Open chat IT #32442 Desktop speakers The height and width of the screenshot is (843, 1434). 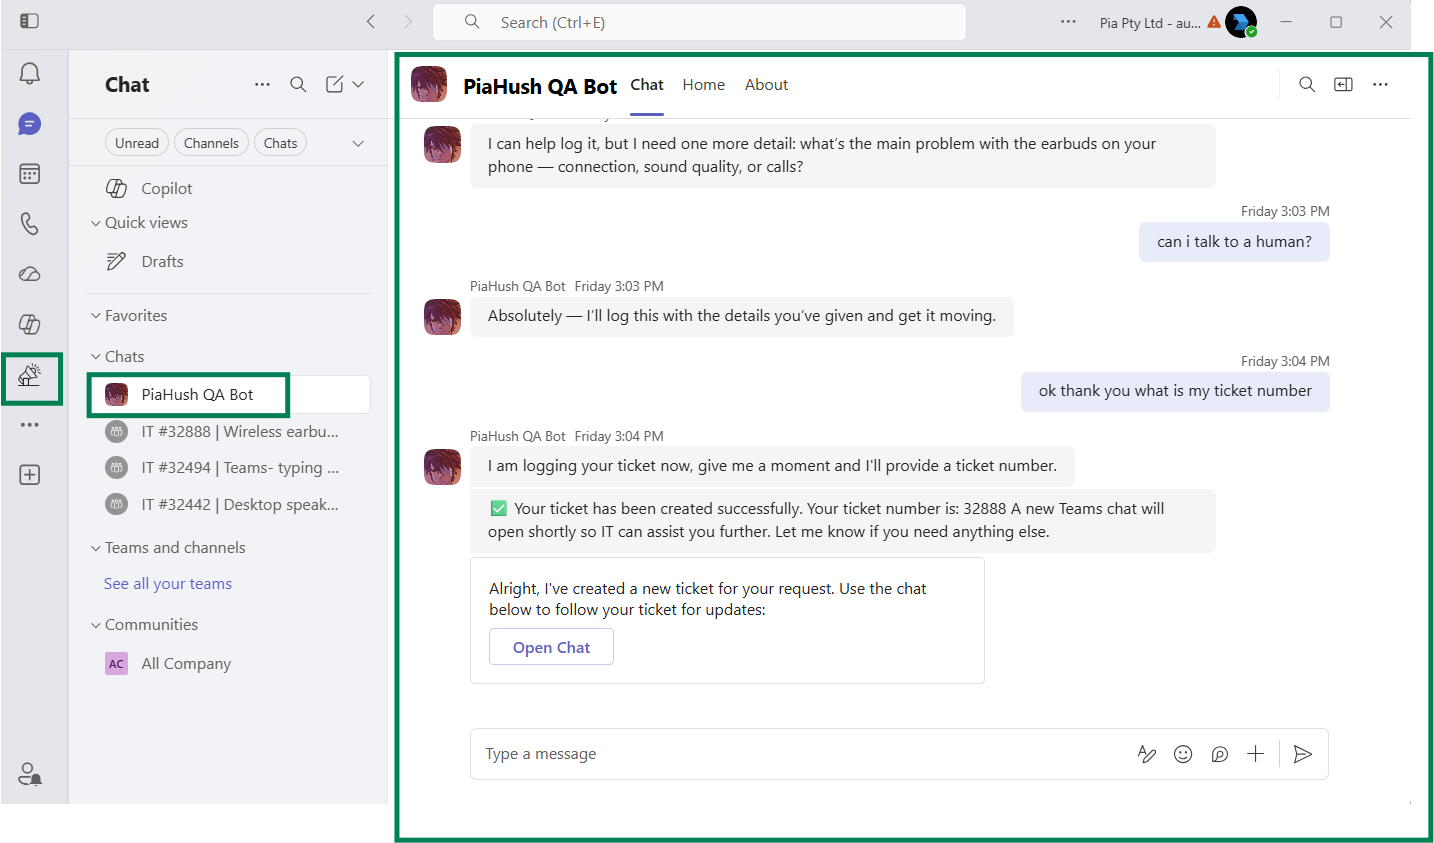click(229, 505)
